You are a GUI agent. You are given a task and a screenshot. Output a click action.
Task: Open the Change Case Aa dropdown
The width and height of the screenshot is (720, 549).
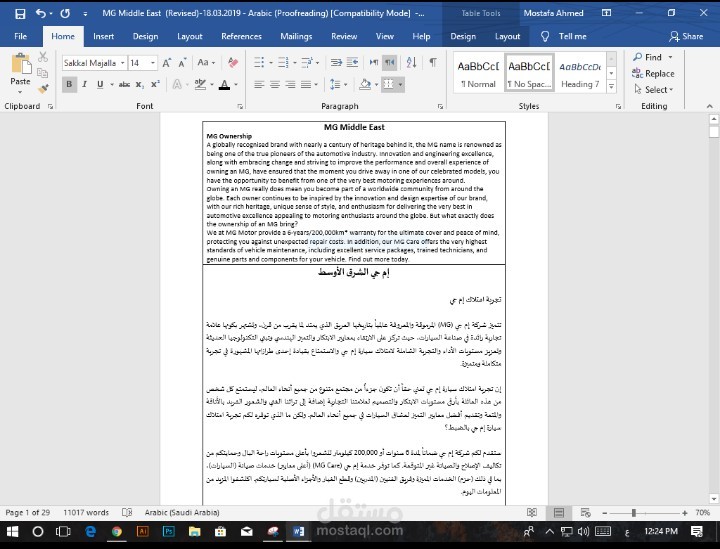(x=206, y=62)
